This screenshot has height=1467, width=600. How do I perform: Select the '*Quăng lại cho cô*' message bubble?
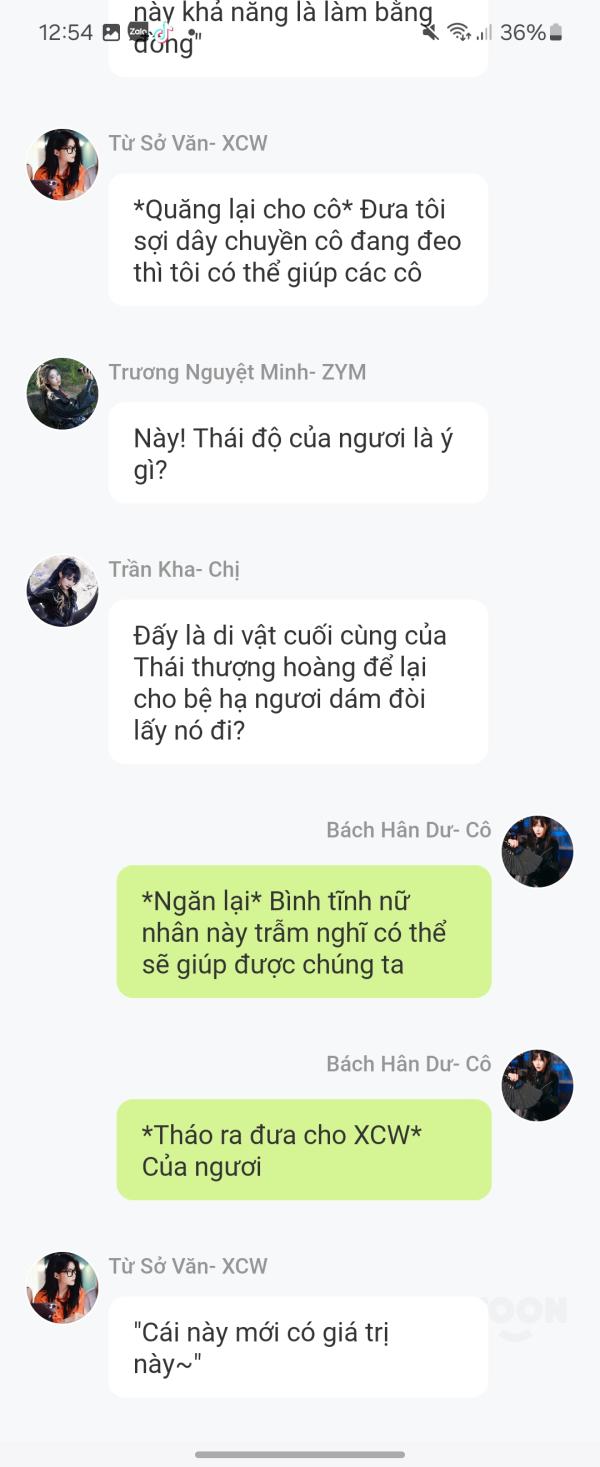(298, 240)
